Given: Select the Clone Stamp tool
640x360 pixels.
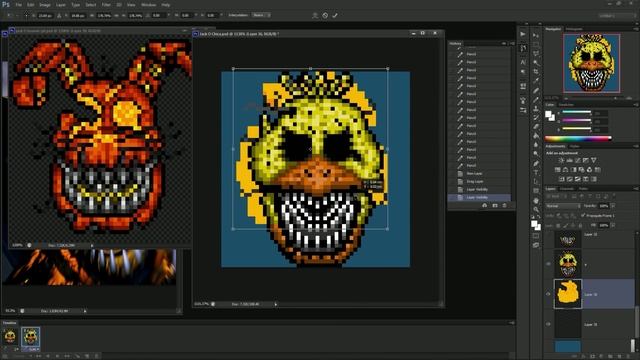Looking at the screenshot, I should coord(536,109).
